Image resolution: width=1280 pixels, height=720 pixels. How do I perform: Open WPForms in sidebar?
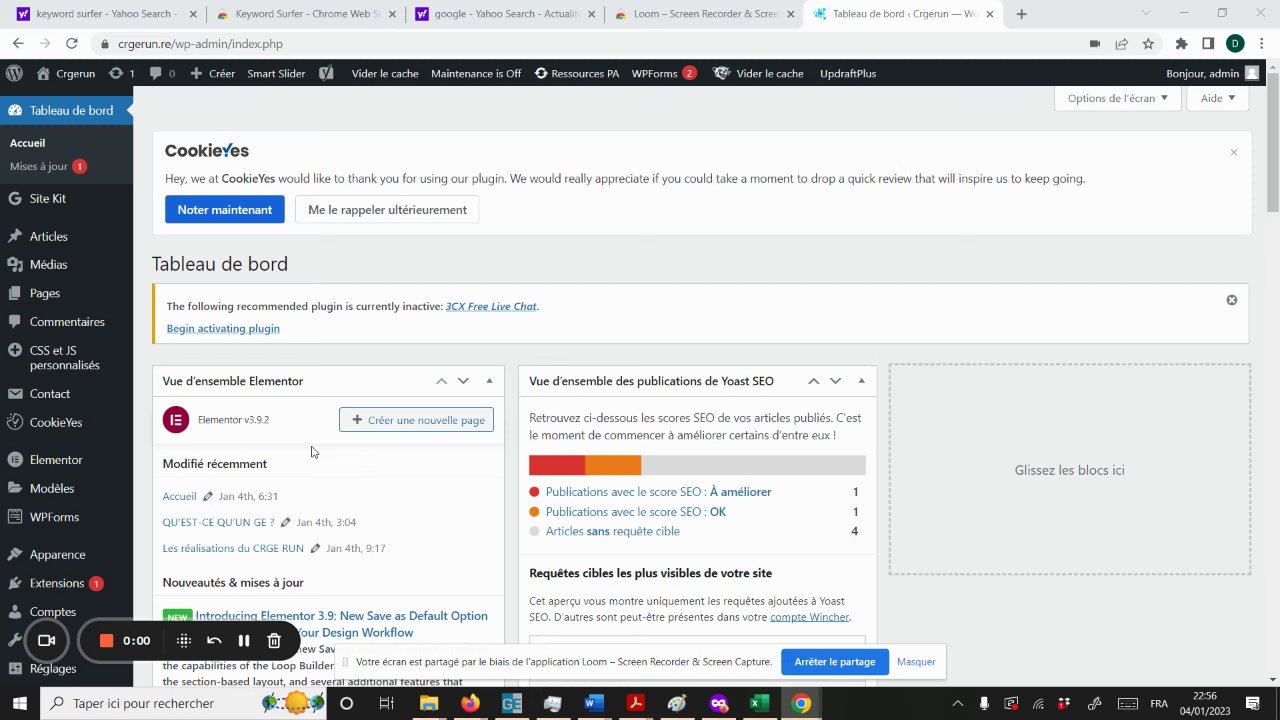(66, 517)
